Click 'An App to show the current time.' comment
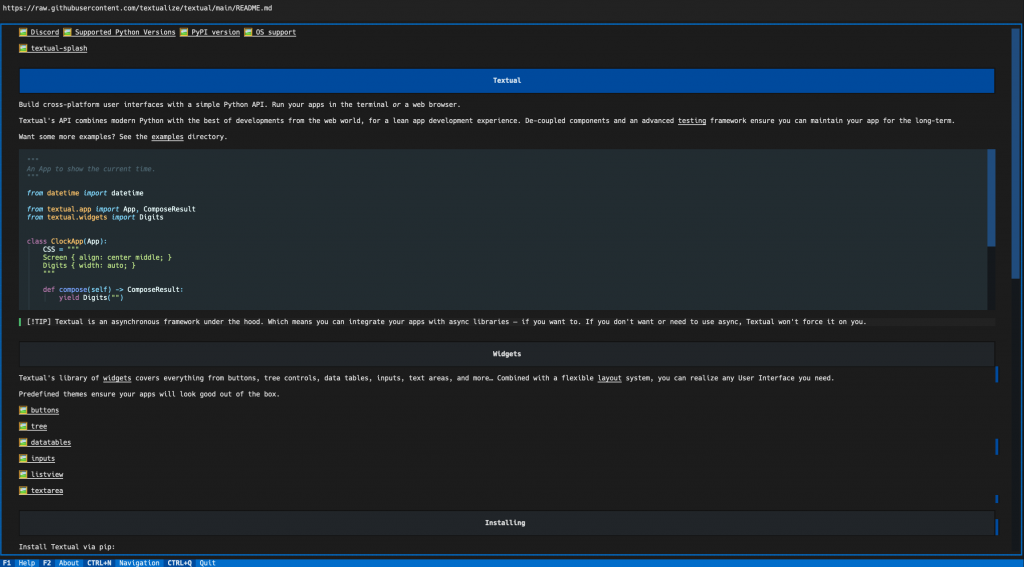Viewport: 1024px width, 567px height. pyautogui.click(x=91, y=169)
